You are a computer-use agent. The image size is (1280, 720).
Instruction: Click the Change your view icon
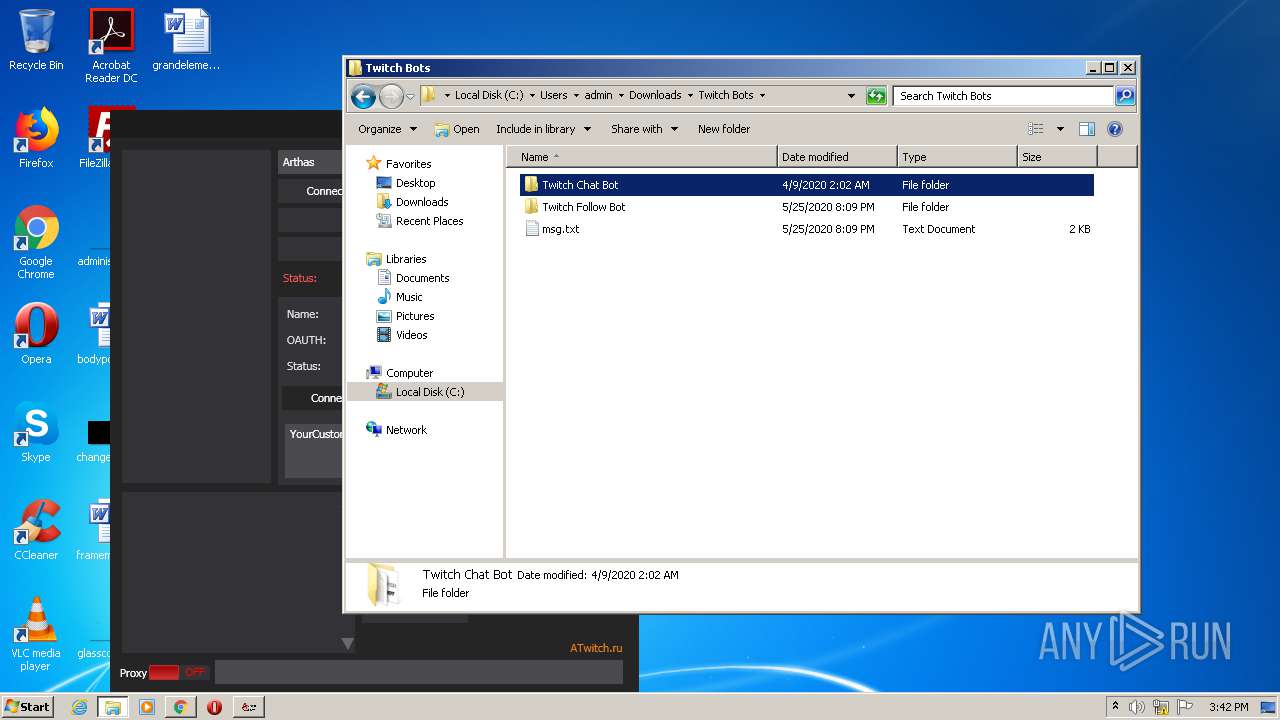(x=1036, y=129)
